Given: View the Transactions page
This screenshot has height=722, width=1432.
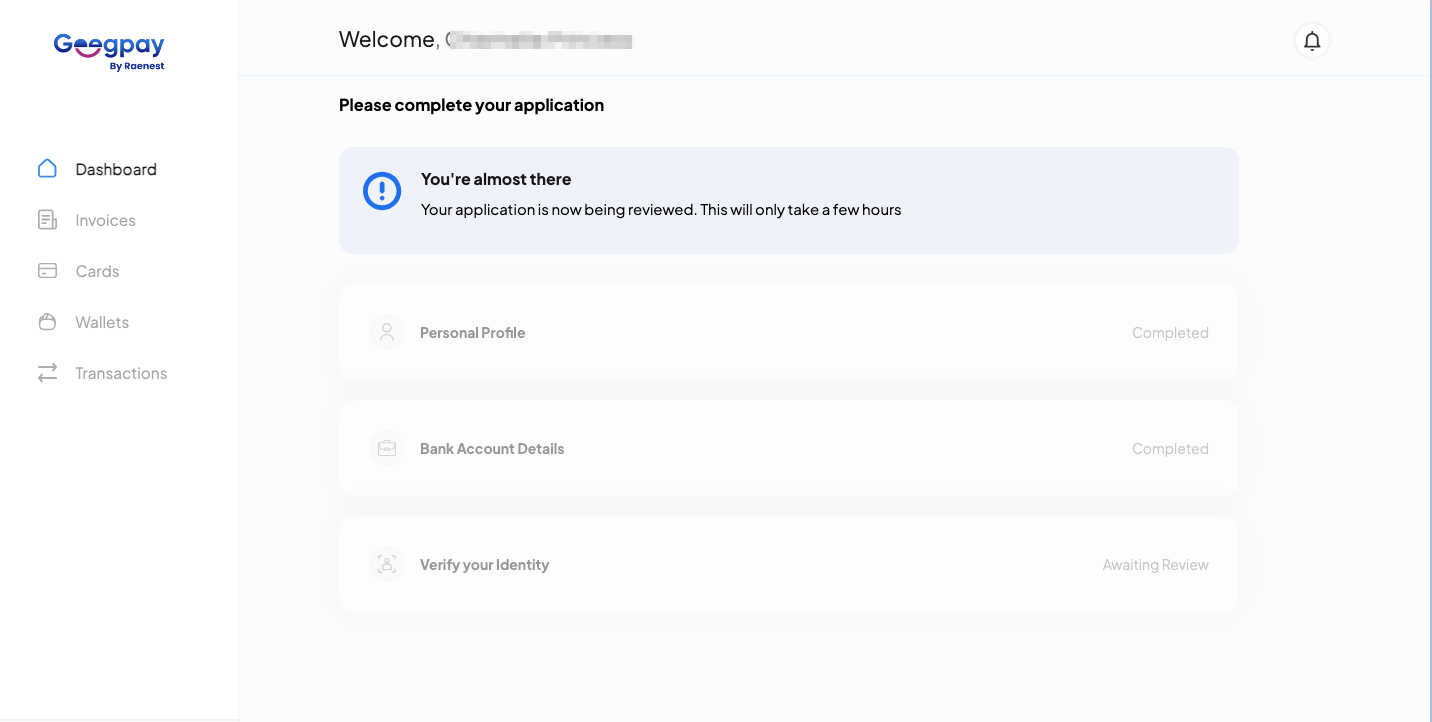Looking at the screenshot, I should click(121, 373).
